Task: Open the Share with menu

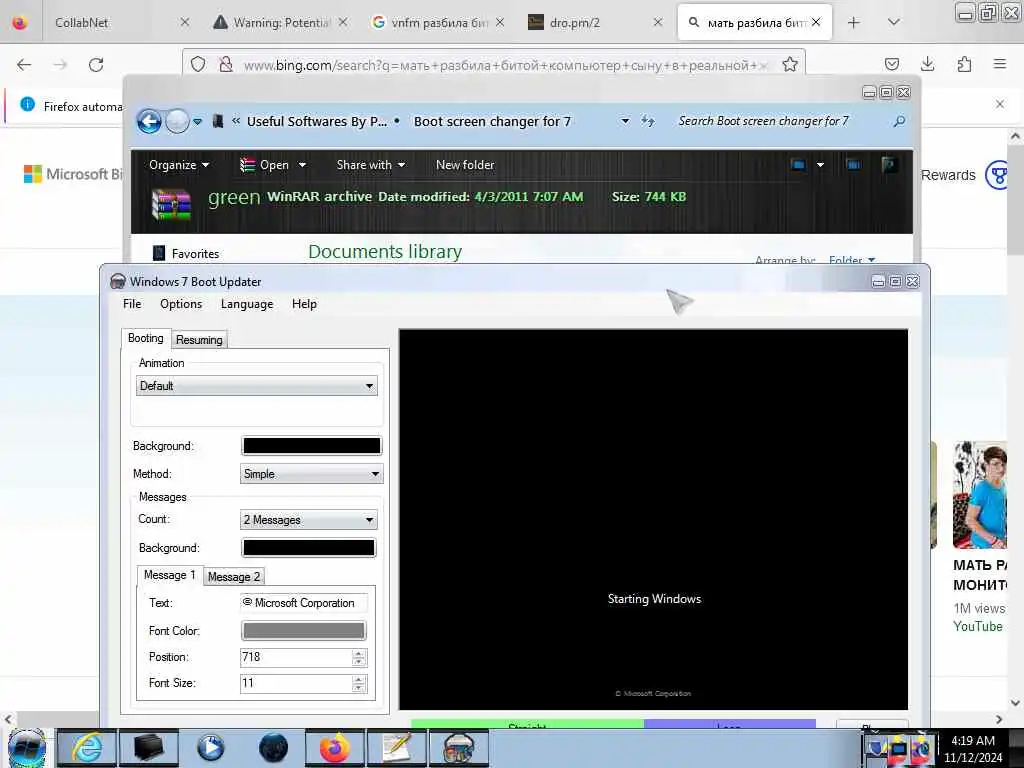Action: coord(371,165)
